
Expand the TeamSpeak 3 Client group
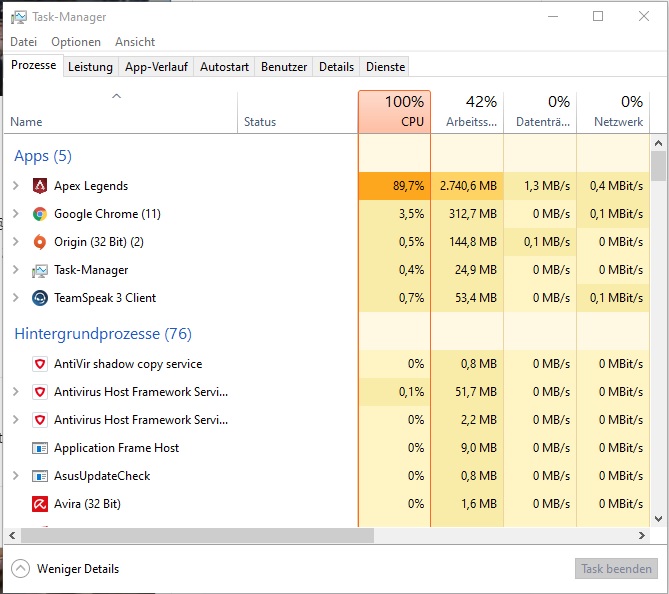point(16,298)
